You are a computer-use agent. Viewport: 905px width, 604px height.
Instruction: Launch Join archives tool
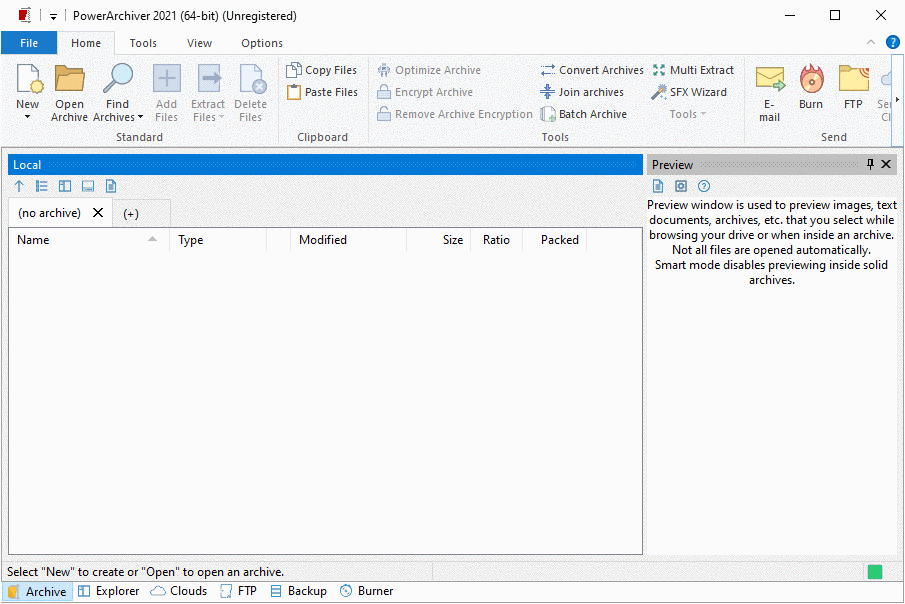click(582, 92)
